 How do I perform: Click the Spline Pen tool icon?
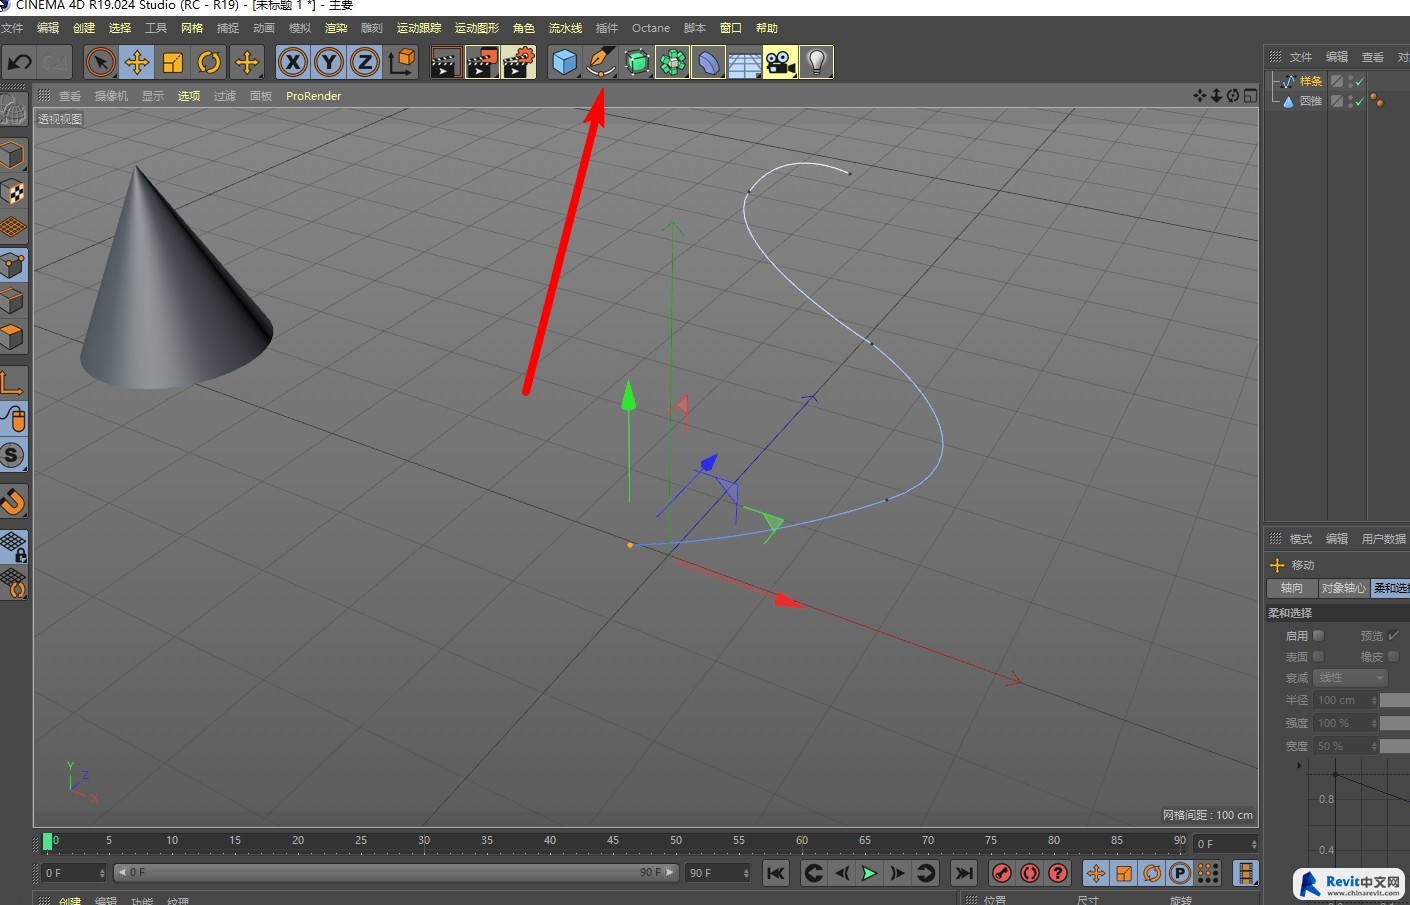coord(600,62)
